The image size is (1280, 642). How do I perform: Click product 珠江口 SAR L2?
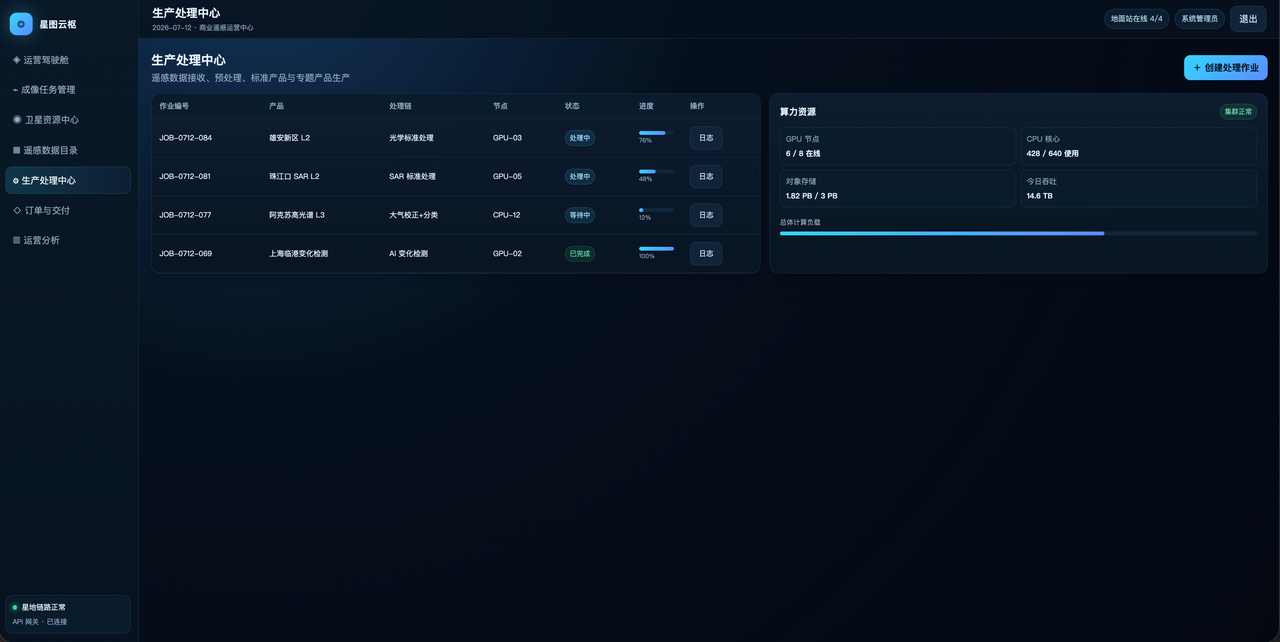(x=294, y=176)
